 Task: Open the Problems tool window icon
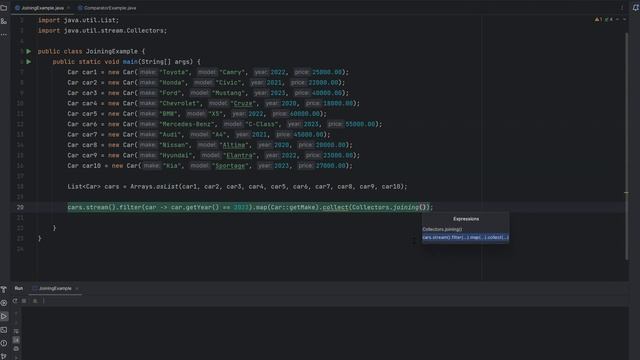[x=4, y=343]
